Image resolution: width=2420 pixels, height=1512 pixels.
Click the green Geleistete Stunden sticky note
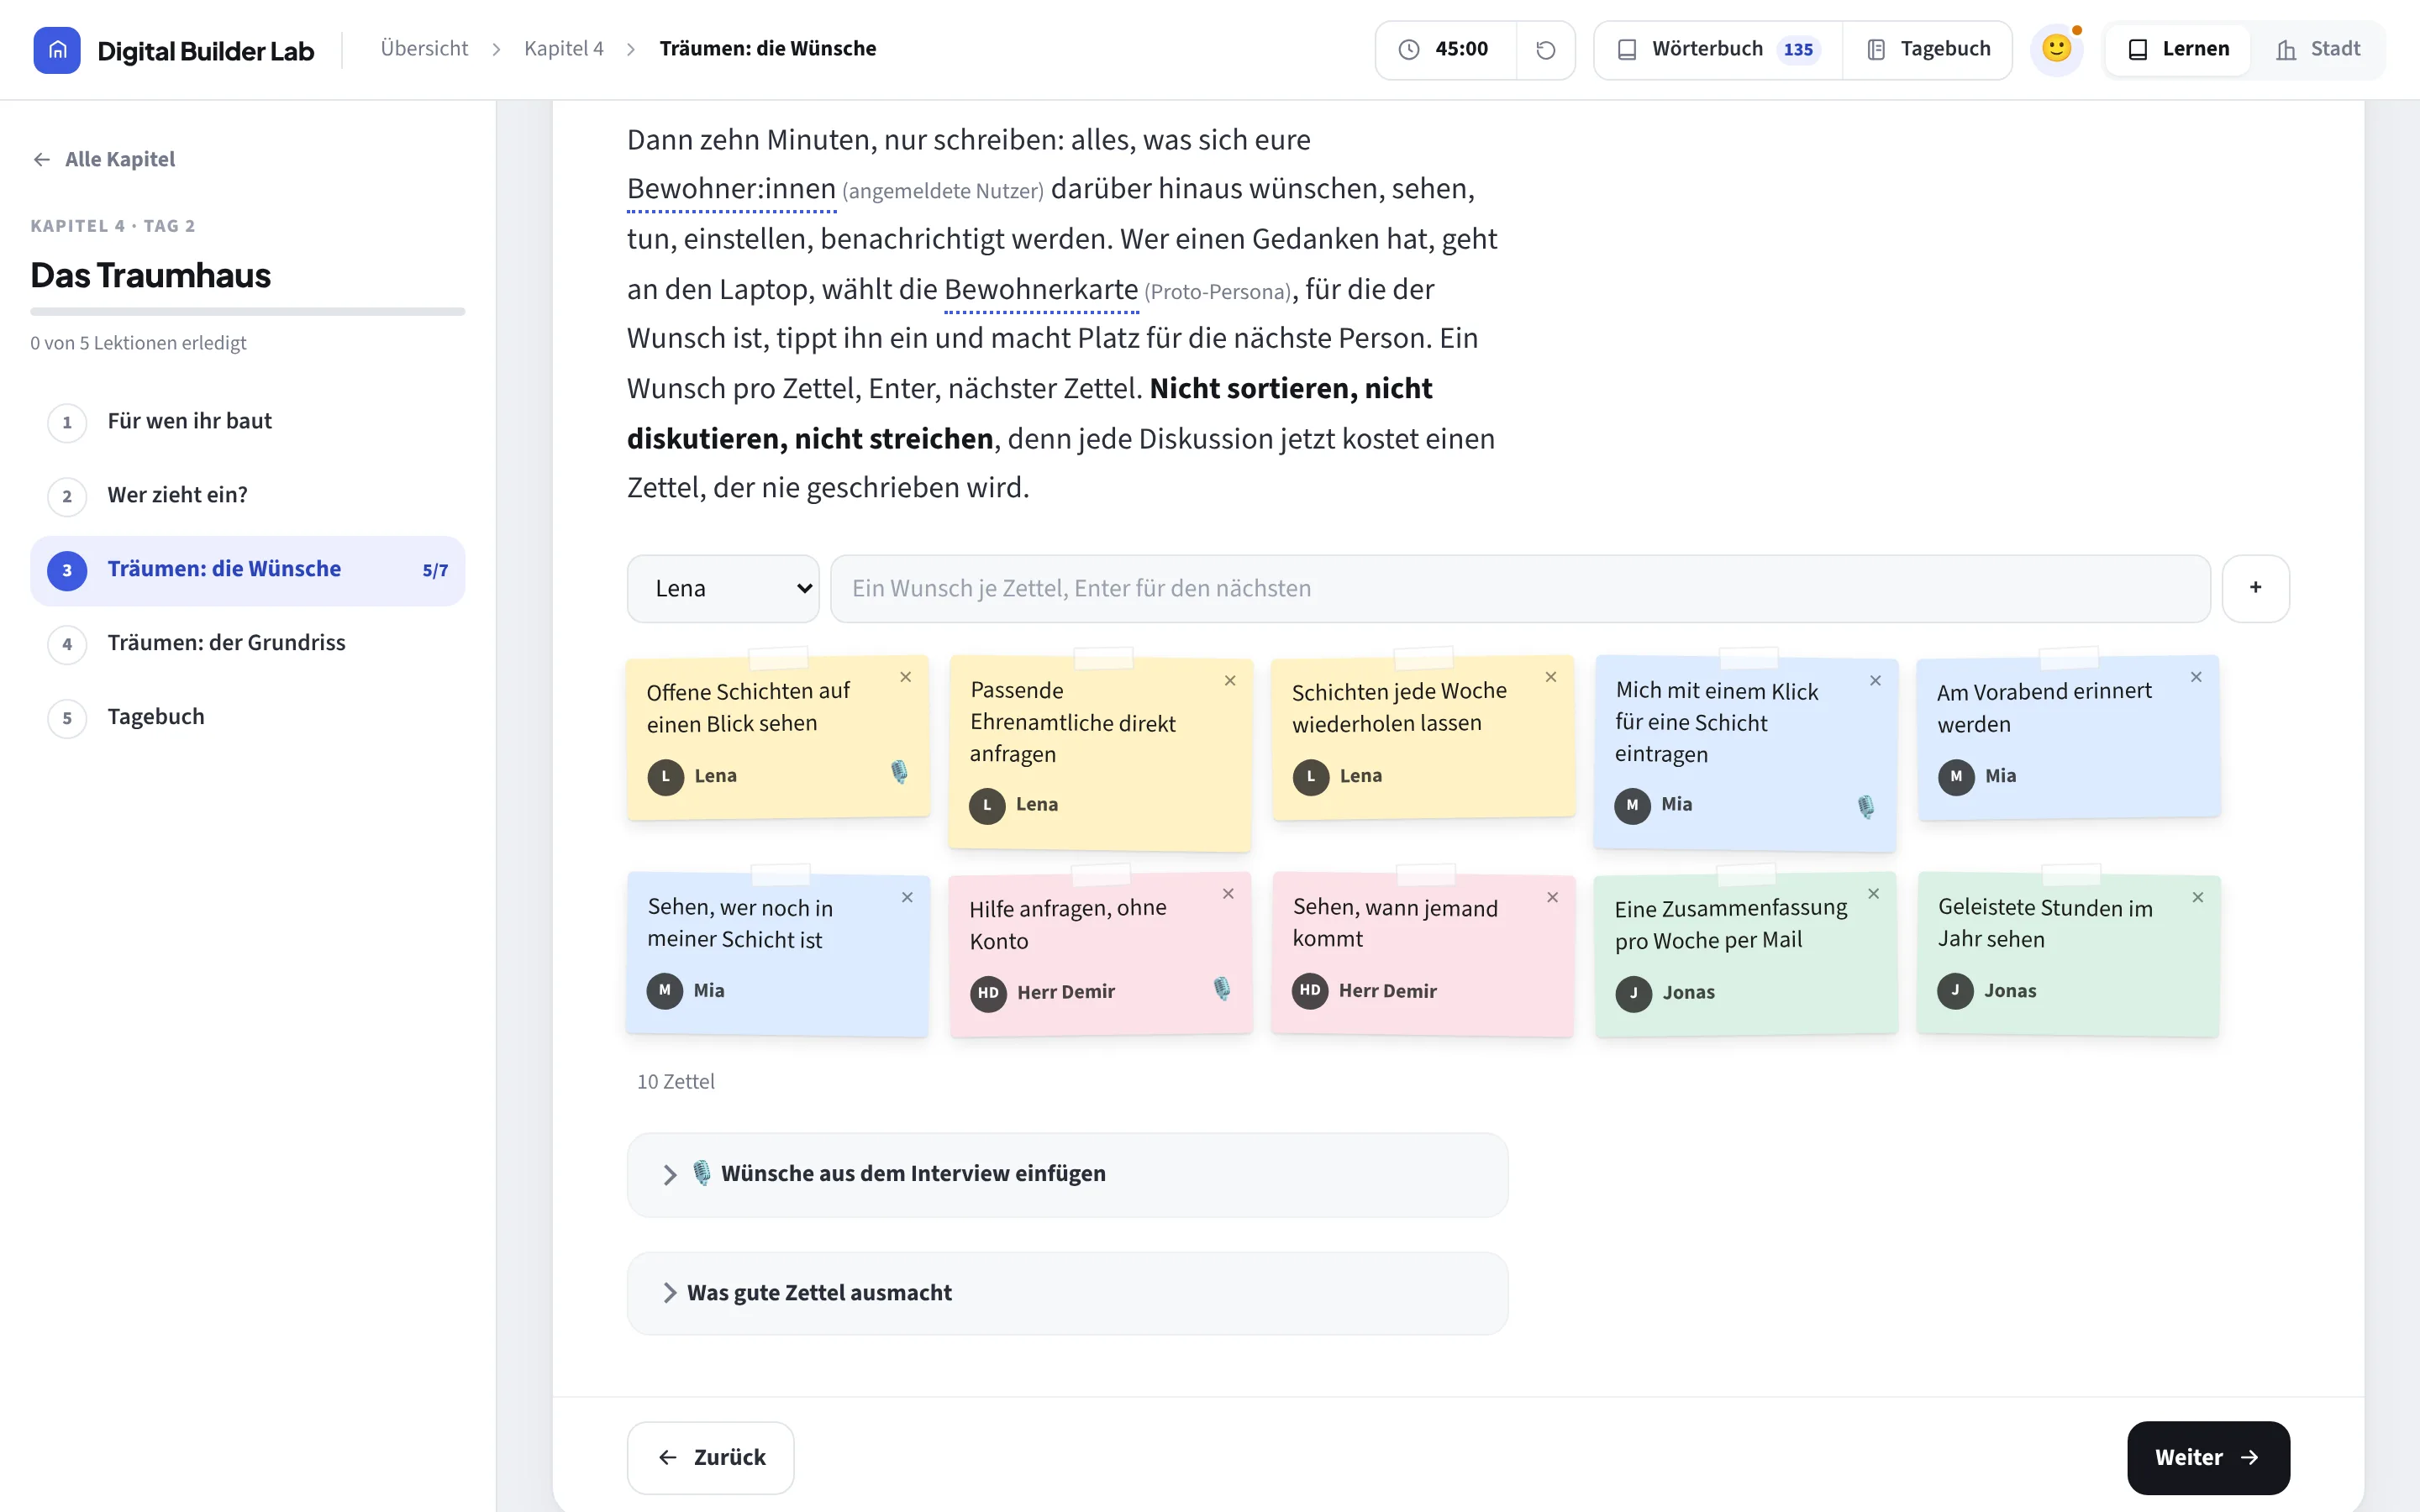pos(2068,955)
